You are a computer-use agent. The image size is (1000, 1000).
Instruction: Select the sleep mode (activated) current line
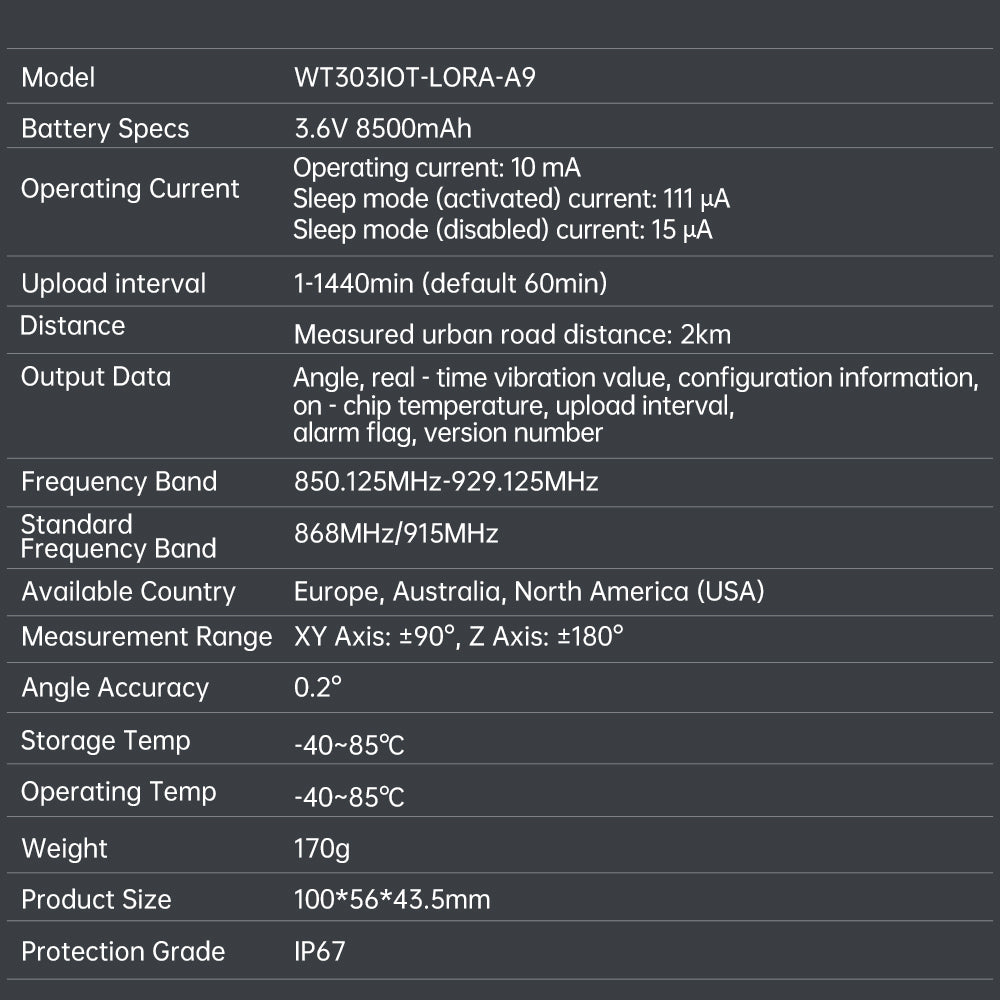511,199
